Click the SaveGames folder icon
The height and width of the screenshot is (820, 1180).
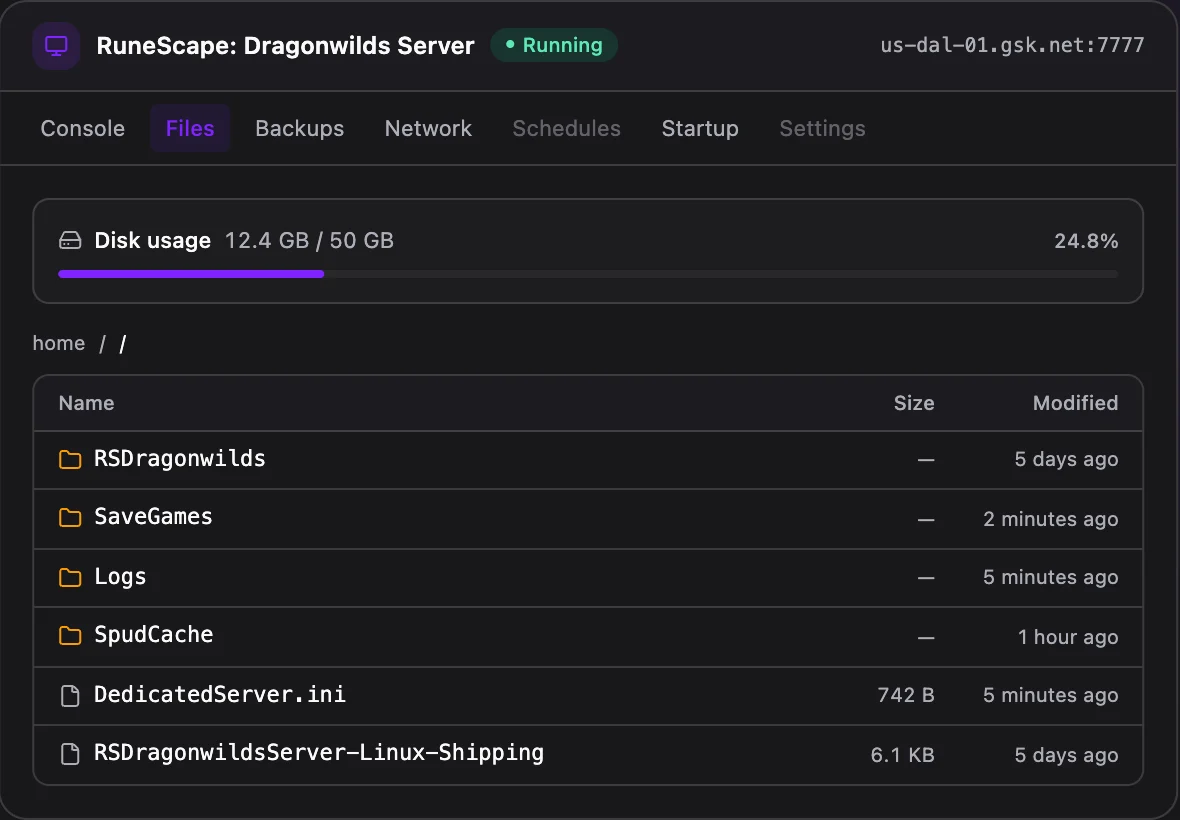click(70, 518)
